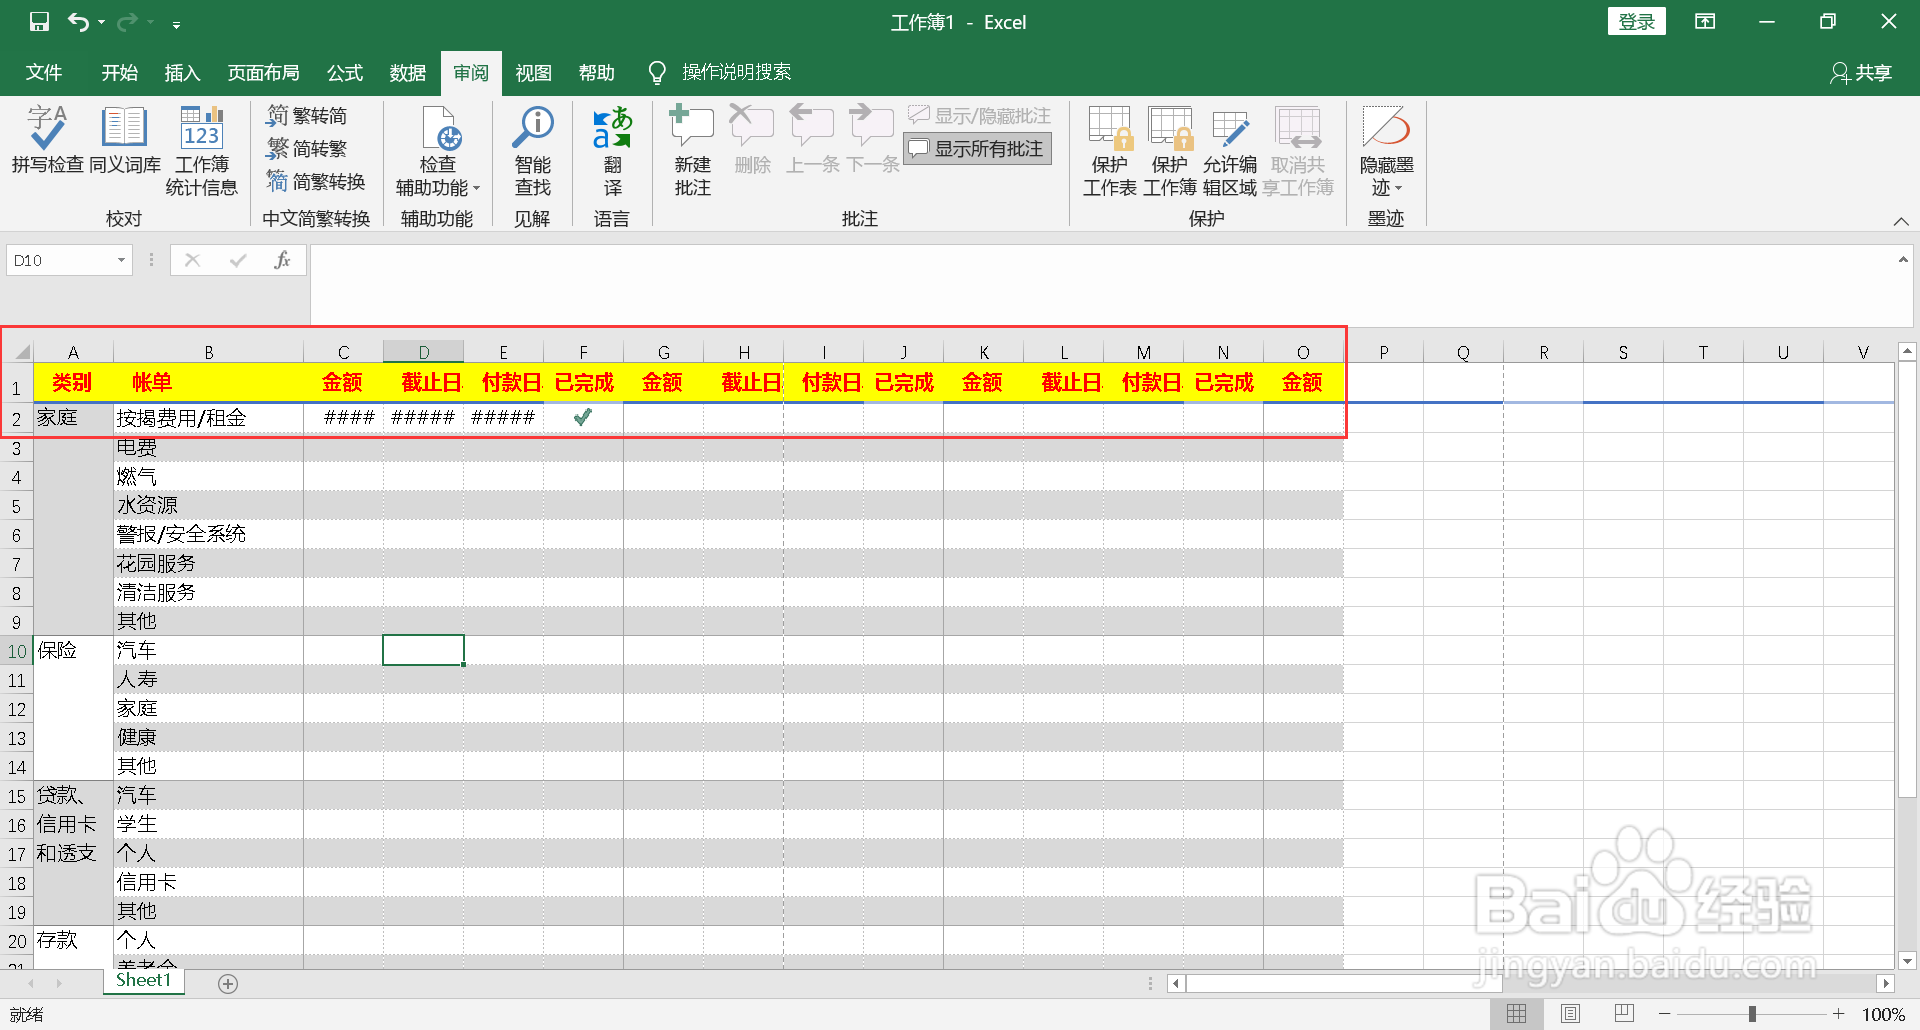Click 保护工作表 to protect the sheet
This screenshot has width=1920, height=1030.
point(1109,150)
